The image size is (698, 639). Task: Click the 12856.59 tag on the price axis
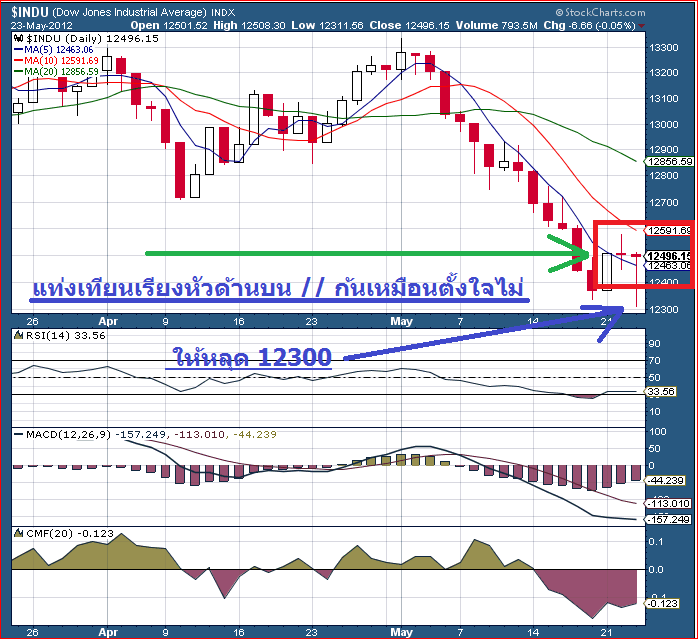670,162
